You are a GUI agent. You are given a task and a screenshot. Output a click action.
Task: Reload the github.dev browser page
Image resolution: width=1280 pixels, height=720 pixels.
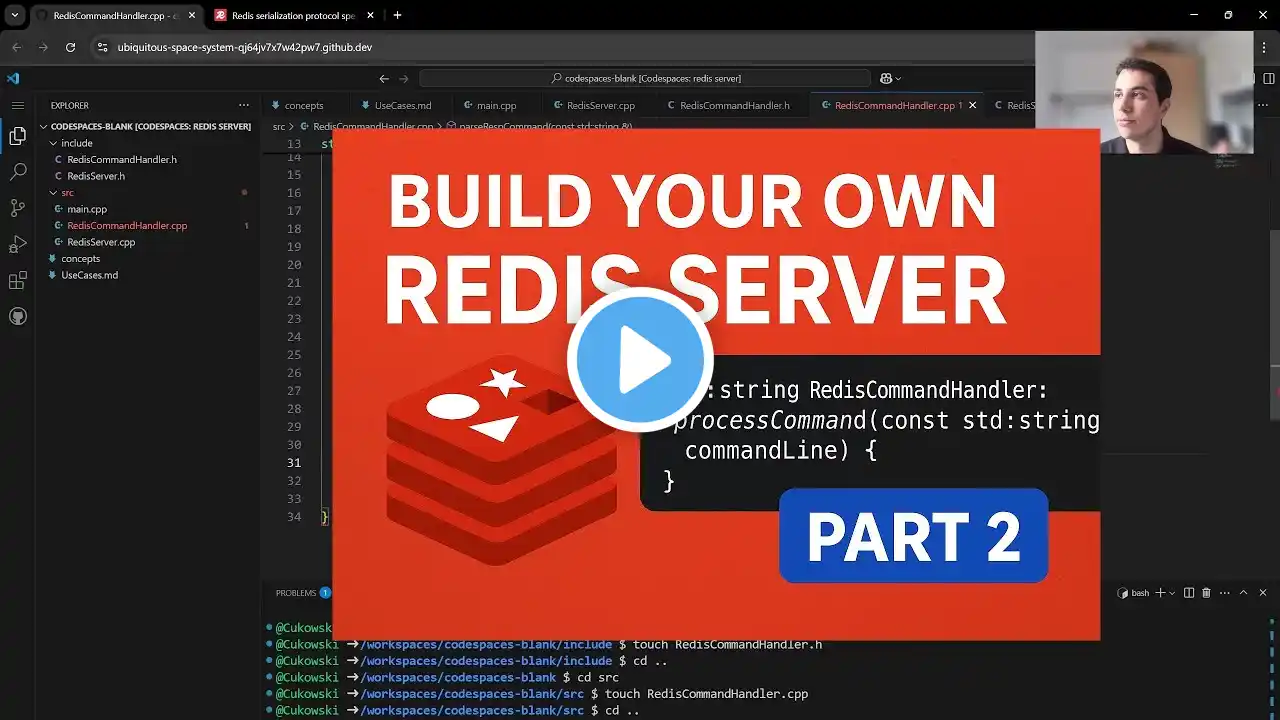(x=70, y=47)
